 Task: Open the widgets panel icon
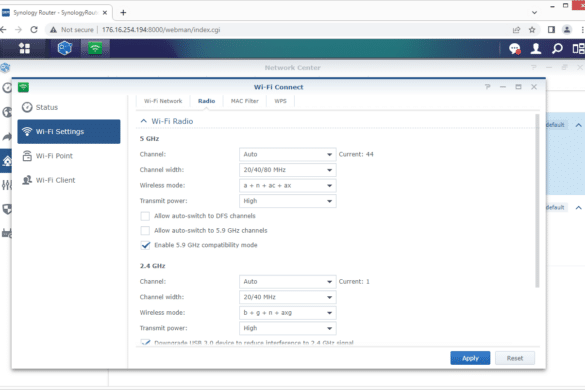coord(578,49)
